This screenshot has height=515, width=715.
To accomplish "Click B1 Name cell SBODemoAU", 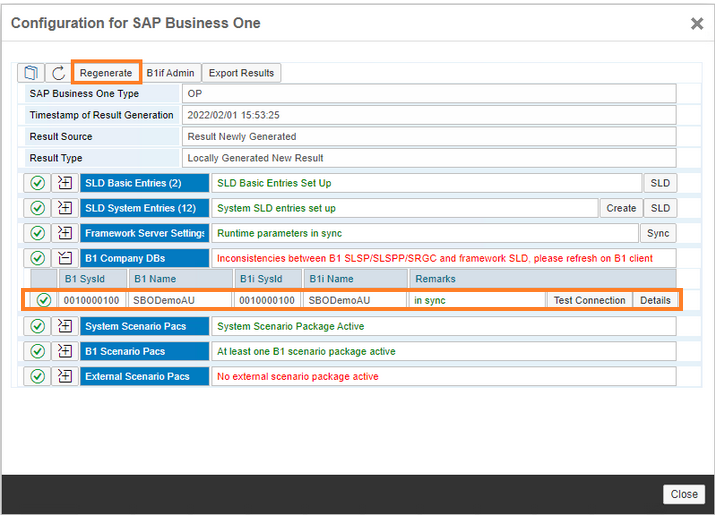I will pos(181,300).
